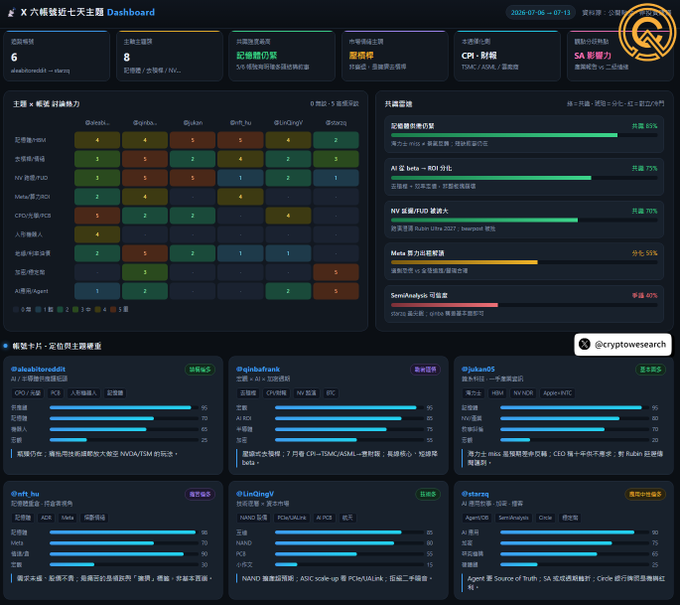The image size is (680, 605).
Task: Click the AI應用/Agent row label in heatmap
Action: point(31,291)
